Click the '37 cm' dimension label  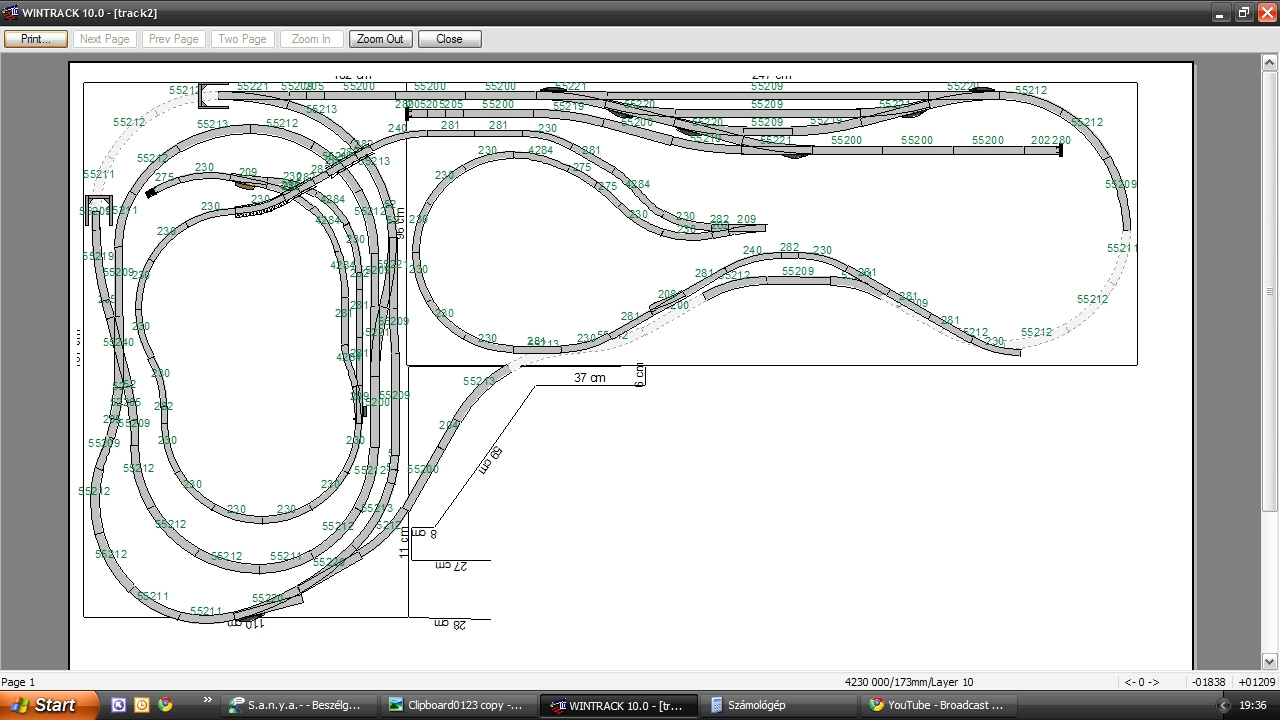point(590,378)
